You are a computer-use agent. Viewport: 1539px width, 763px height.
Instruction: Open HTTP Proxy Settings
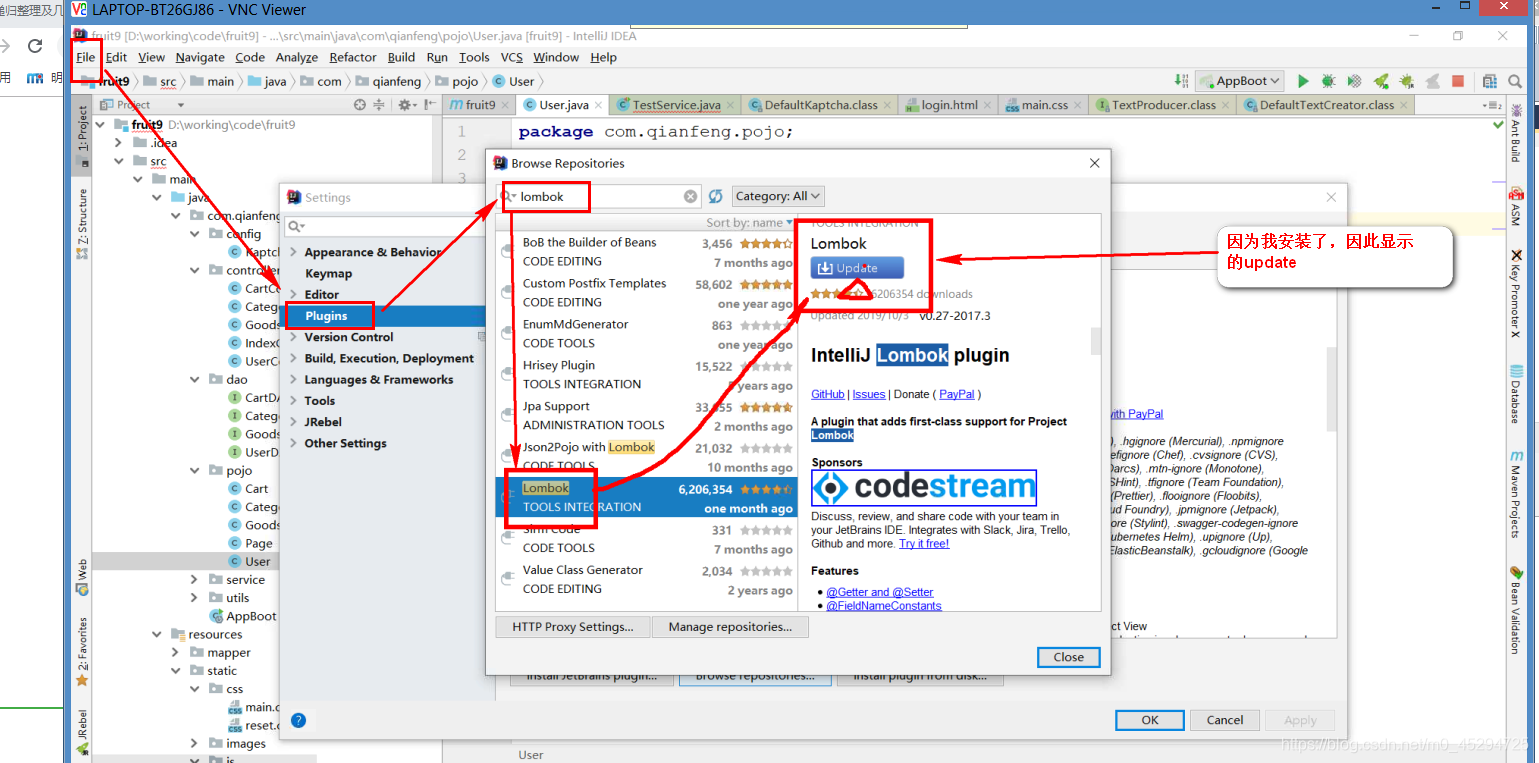click(x=573, y=627)
